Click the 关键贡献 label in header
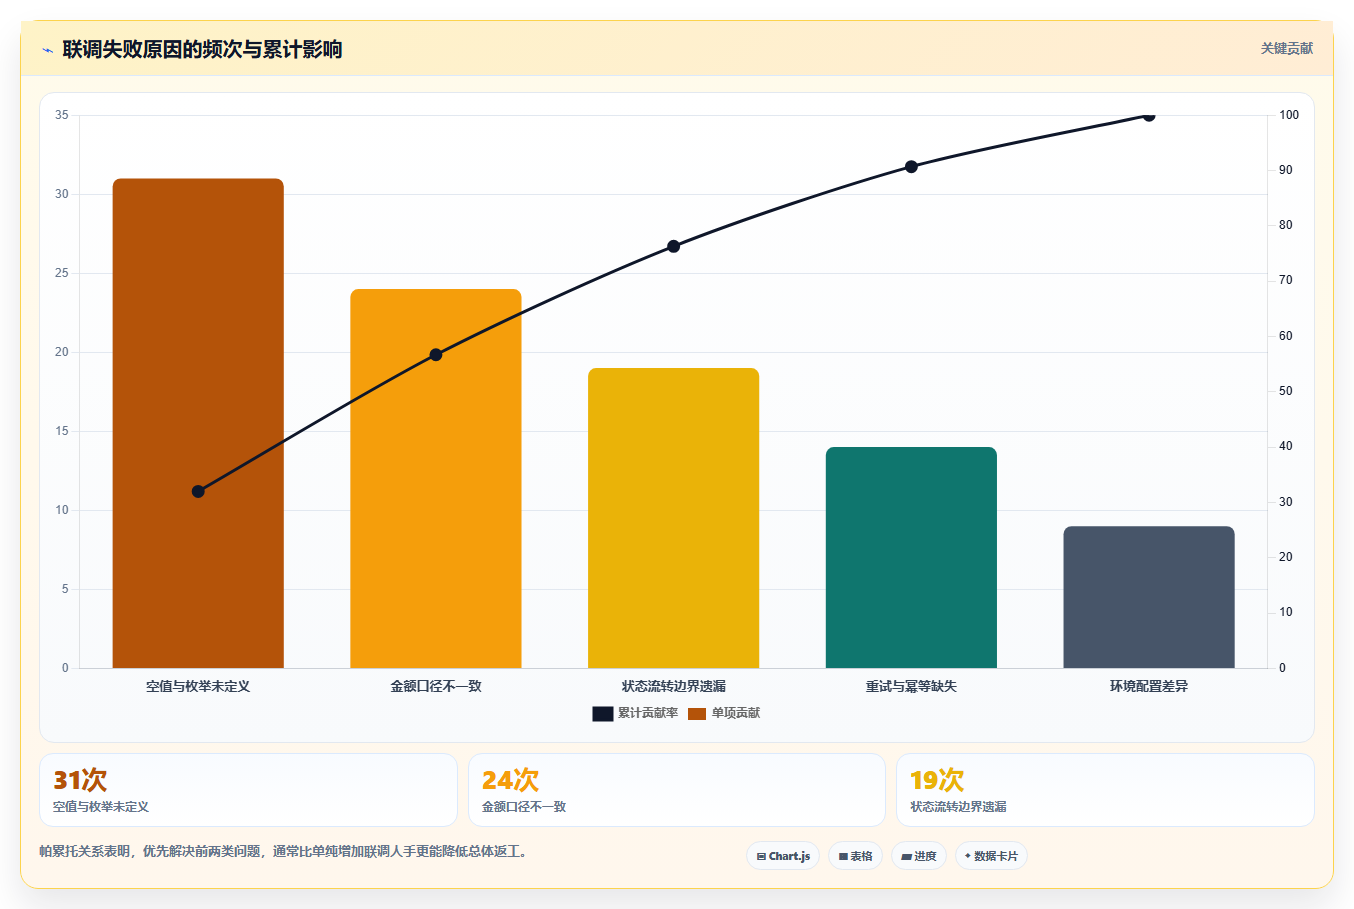 click(1286, 48)
